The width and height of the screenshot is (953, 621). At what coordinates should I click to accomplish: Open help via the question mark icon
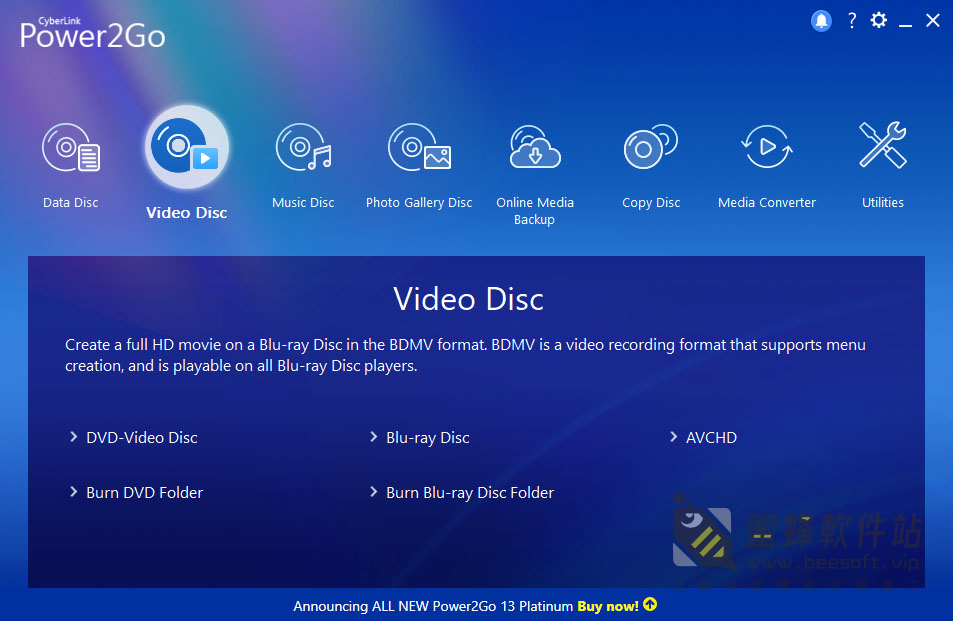(852, 21)
